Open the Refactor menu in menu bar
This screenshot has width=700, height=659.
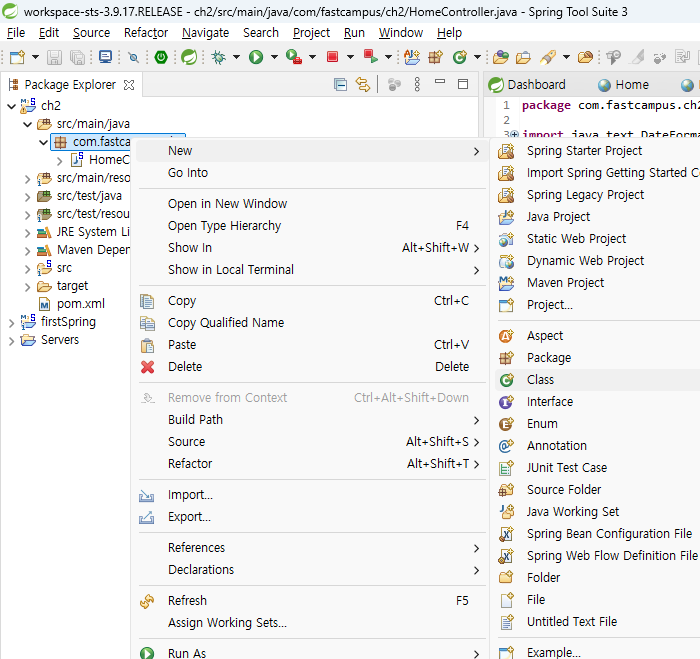[x=146, y=33]
